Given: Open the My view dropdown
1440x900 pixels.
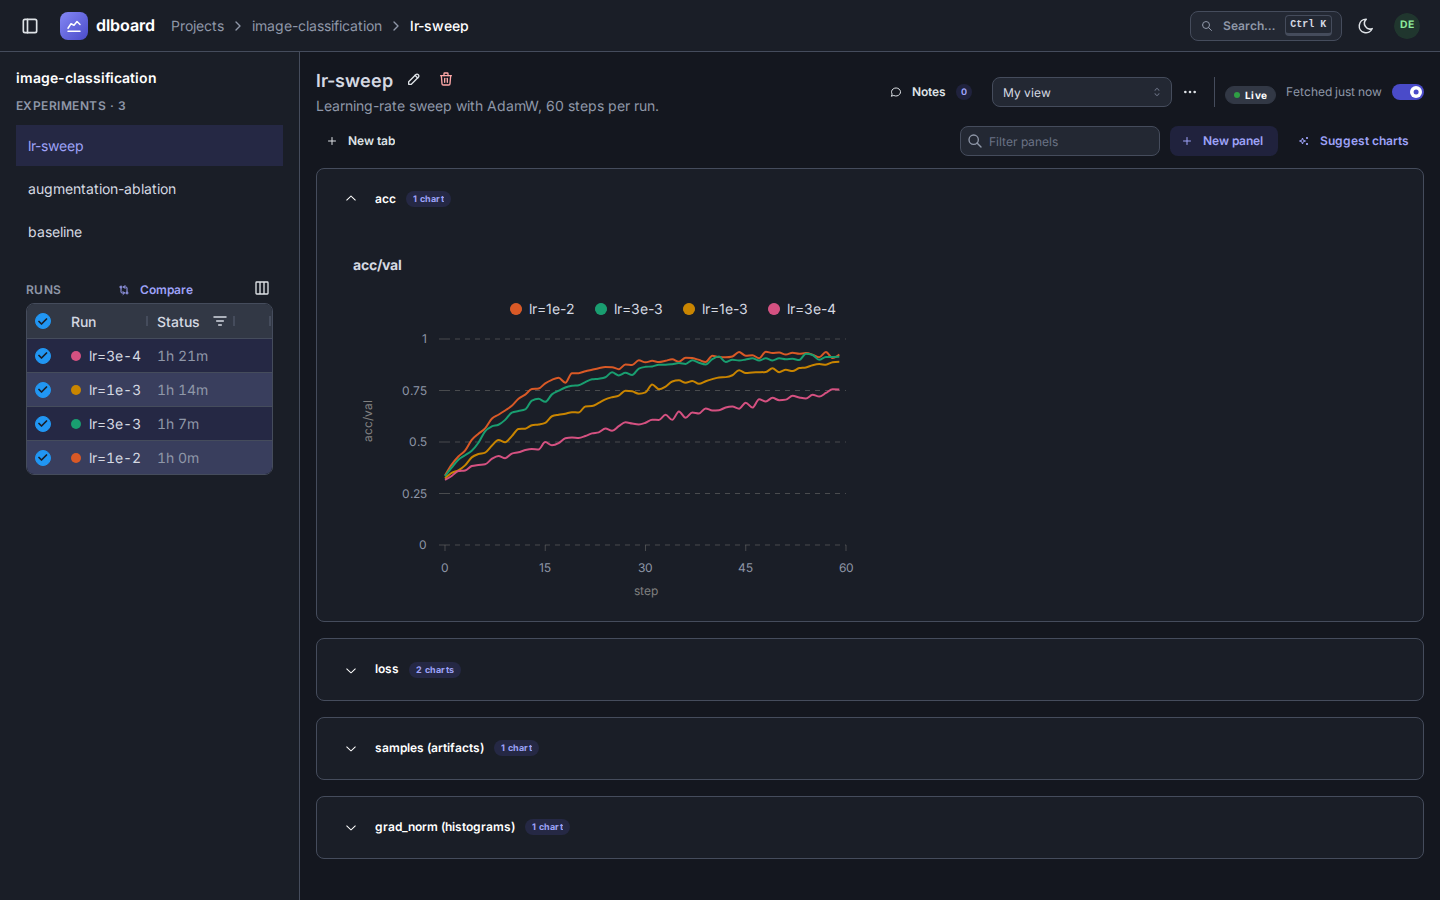Looking at the screenshot, I should click(x=1081, y=92).
